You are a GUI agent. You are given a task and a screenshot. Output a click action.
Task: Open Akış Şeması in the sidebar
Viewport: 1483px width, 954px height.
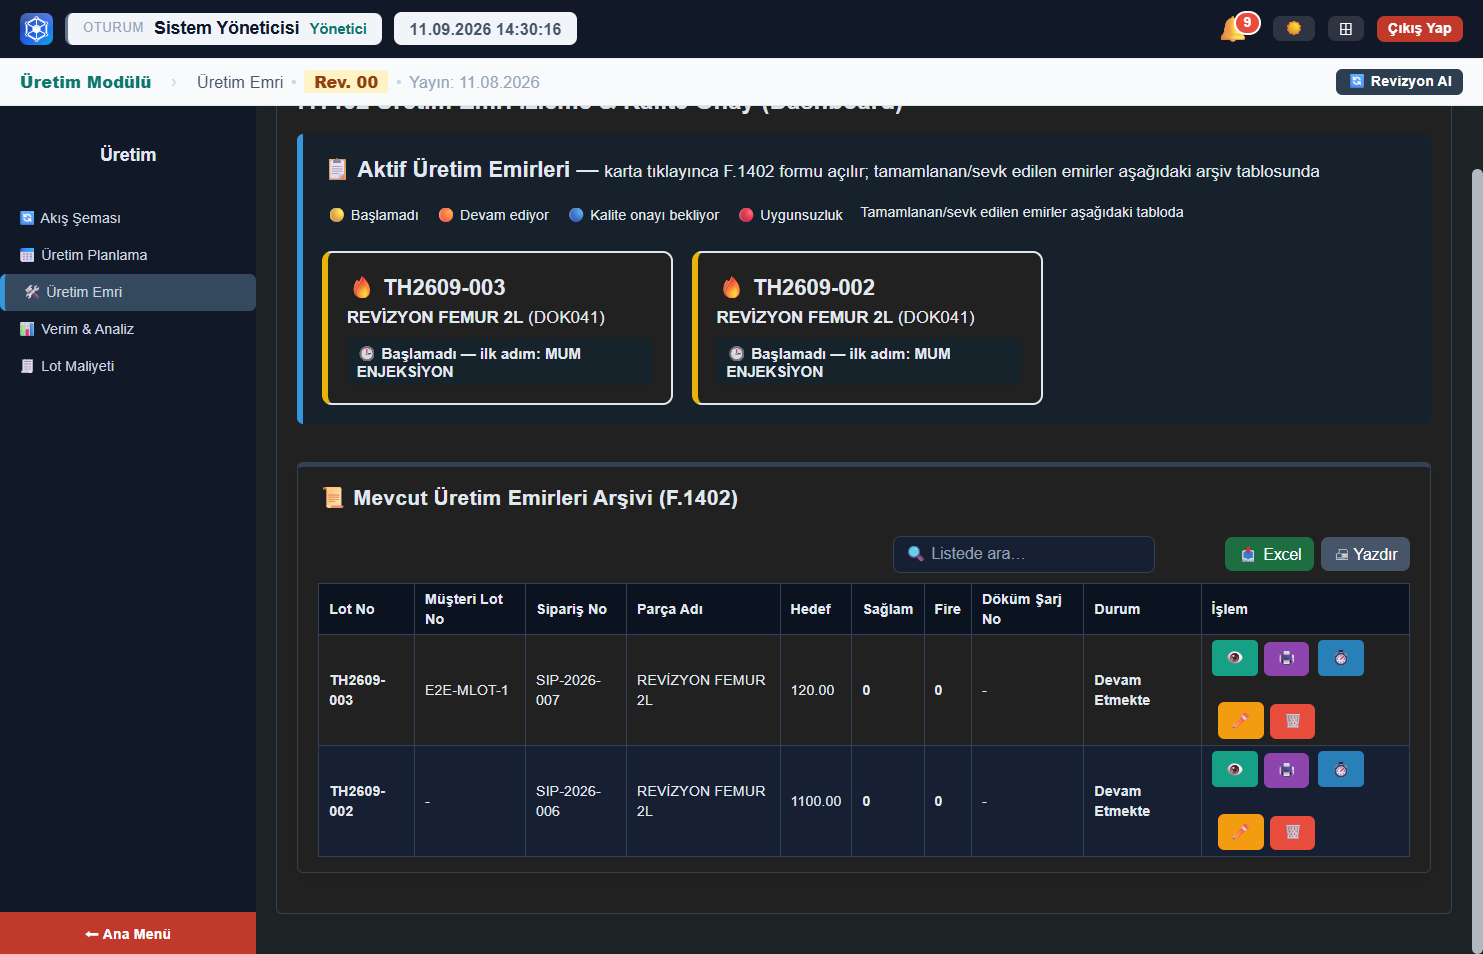click(x=128, y=218)
